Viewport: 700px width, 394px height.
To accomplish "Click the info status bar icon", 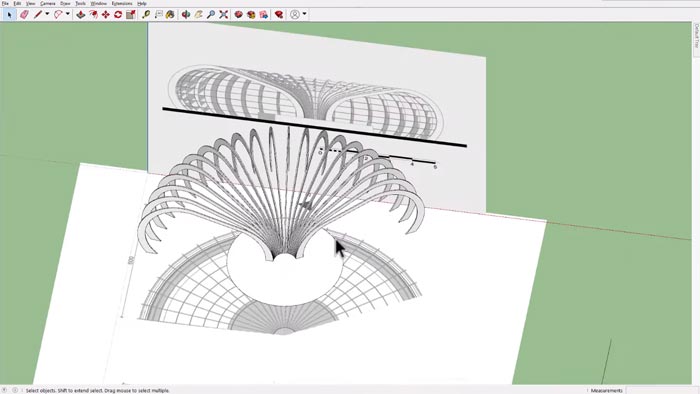I will 15,390.
